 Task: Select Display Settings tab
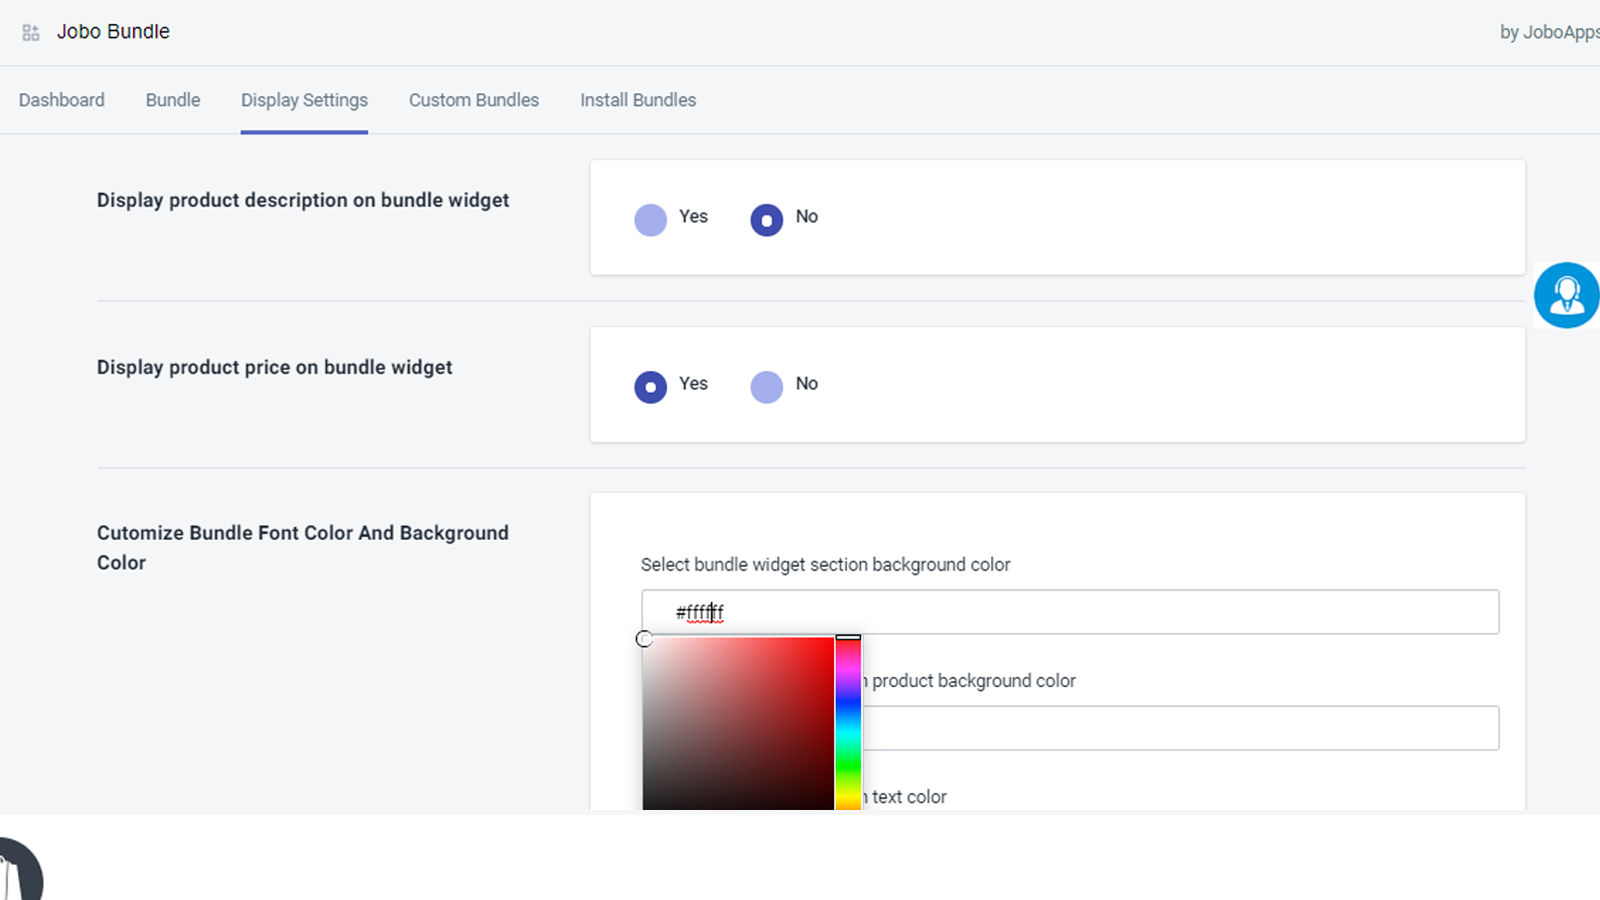pyautogui.click(x=303, y=100)
